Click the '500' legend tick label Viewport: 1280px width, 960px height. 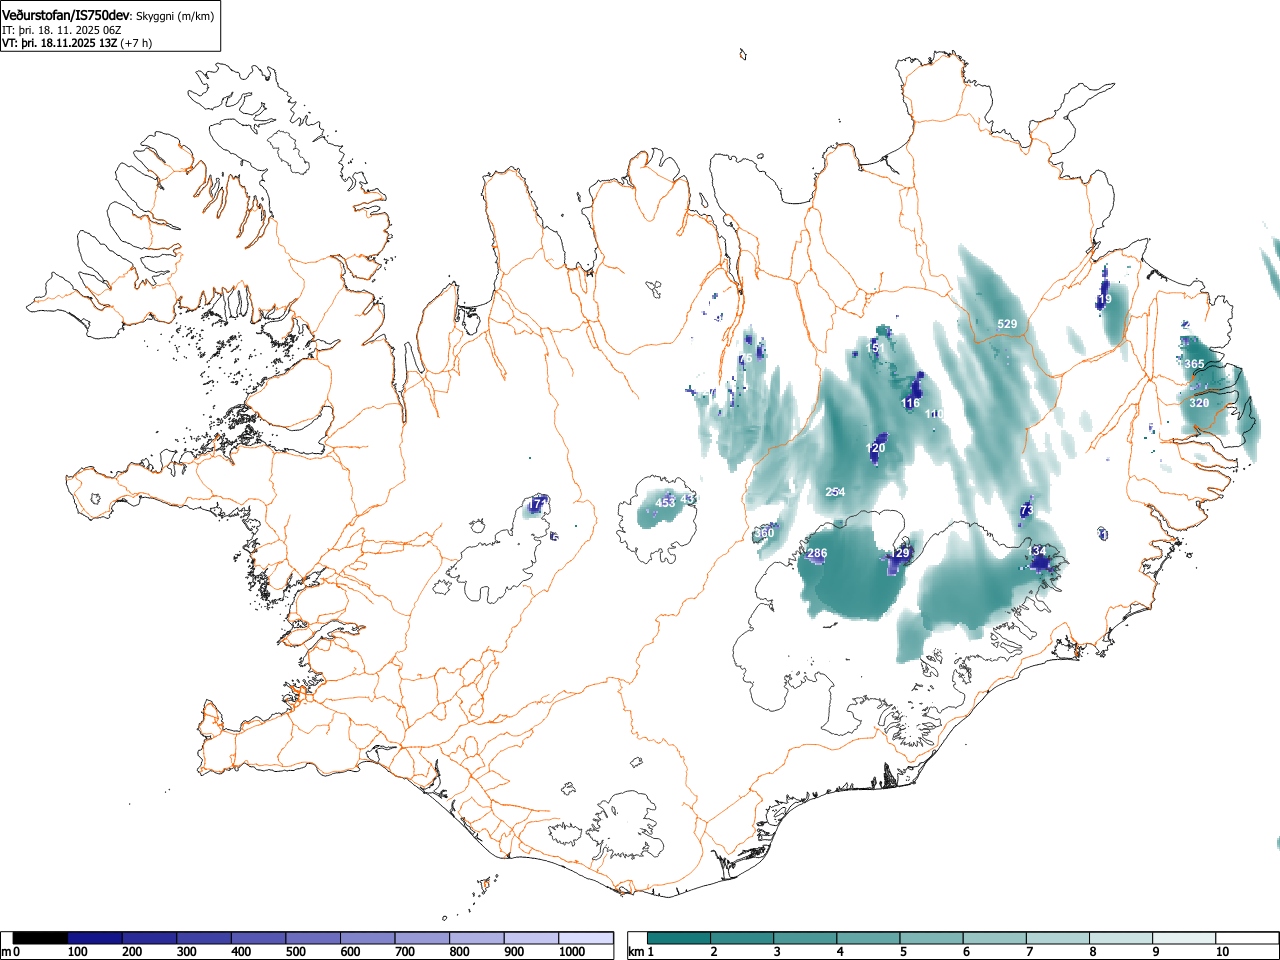(295, 952)
